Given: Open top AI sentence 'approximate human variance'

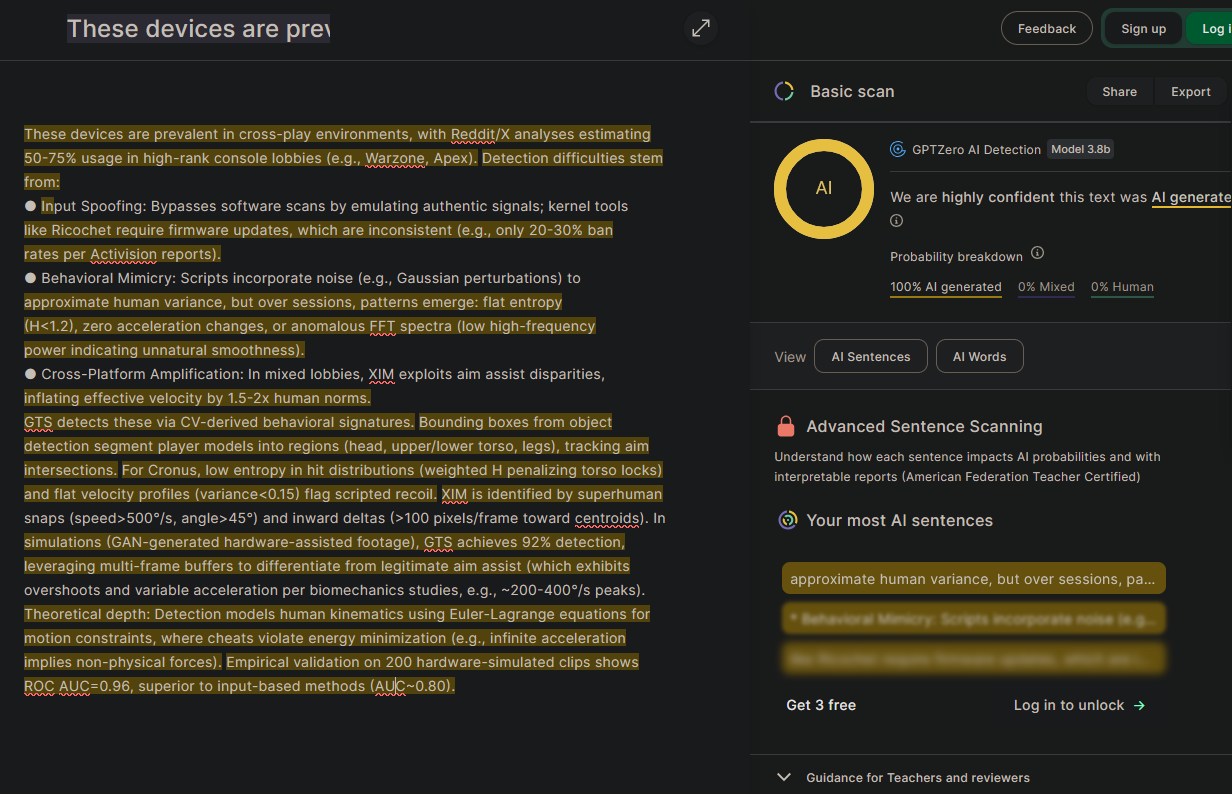Looking at the screenshot, I should coord(973,579).
